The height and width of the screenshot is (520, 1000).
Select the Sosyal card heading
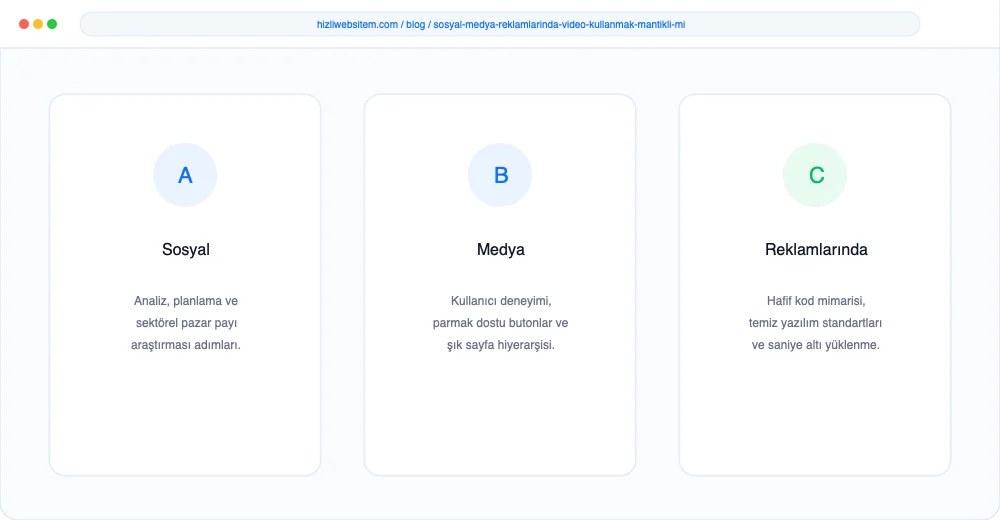tap(186, 249)
